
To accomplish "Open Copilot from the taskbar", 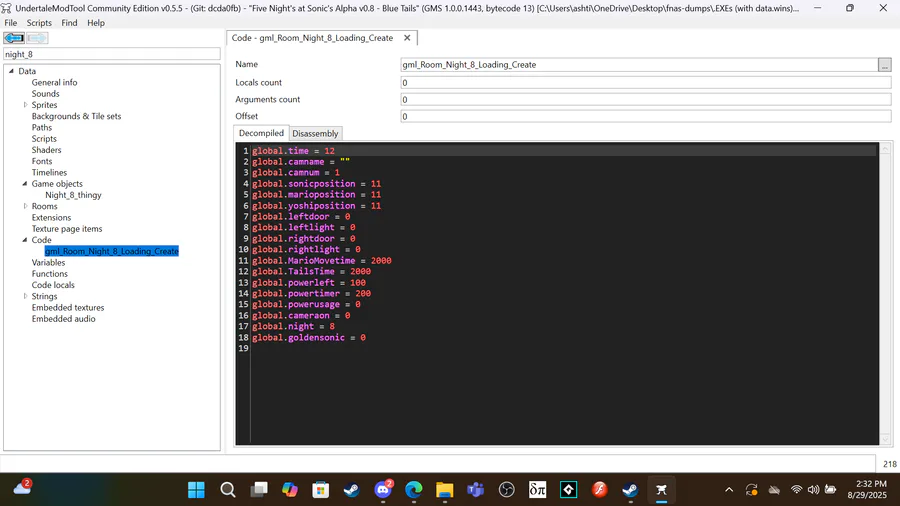I will [290, 489].
